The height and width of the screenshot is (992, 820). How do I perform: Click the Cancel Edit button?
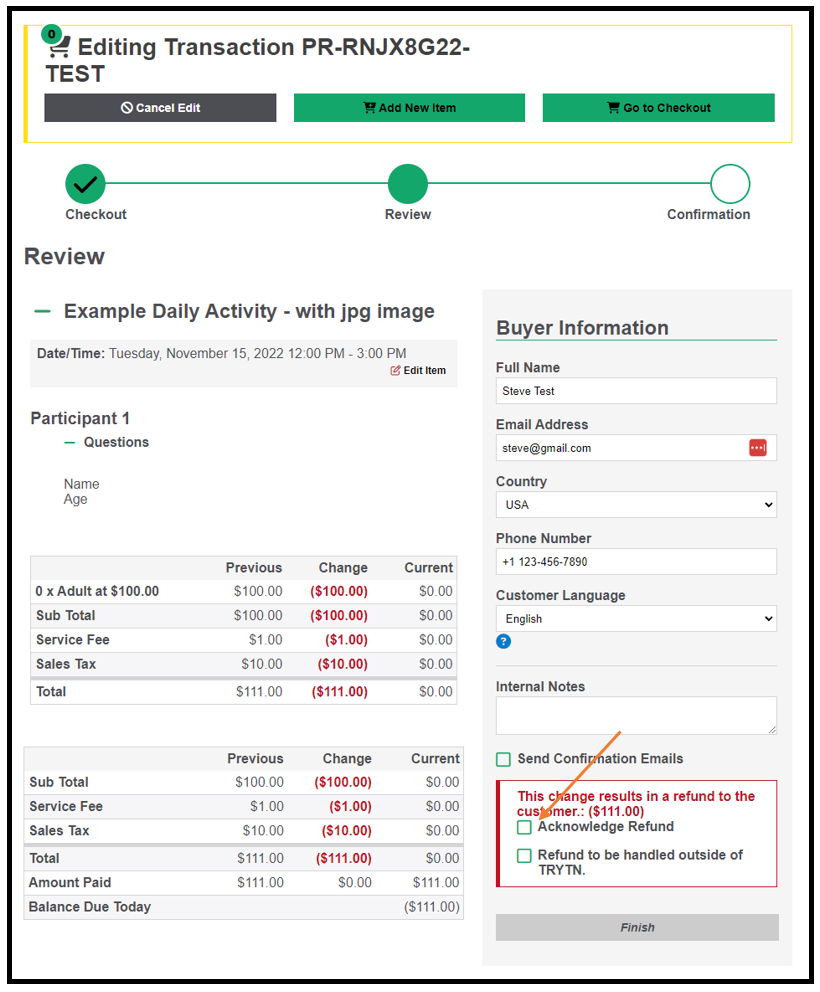click(x=160, y=108)
